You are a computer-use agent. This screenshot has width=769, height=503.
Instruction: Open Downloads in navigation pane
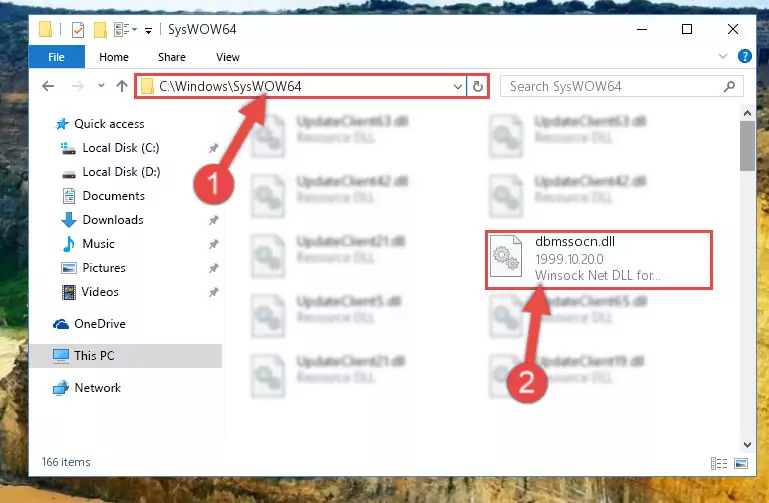tap(113, 220)
